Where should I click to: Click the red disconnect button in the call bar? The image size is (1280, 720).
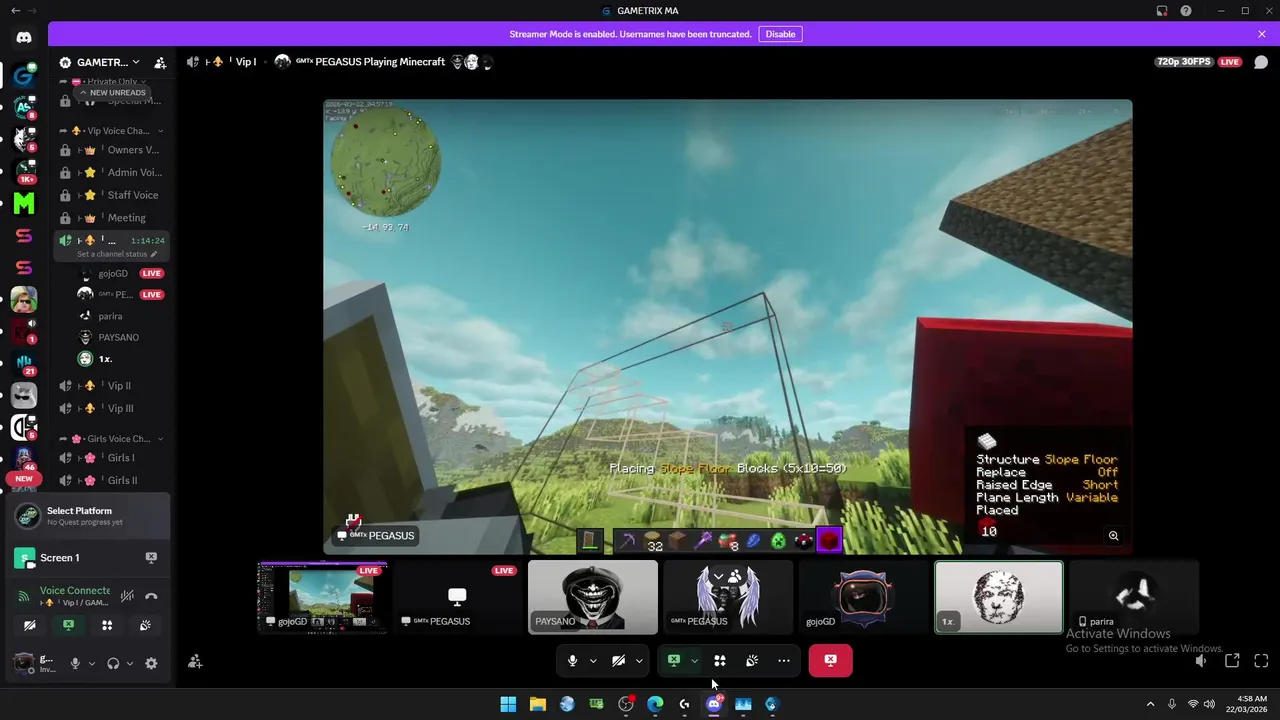[x=830, y=660]
